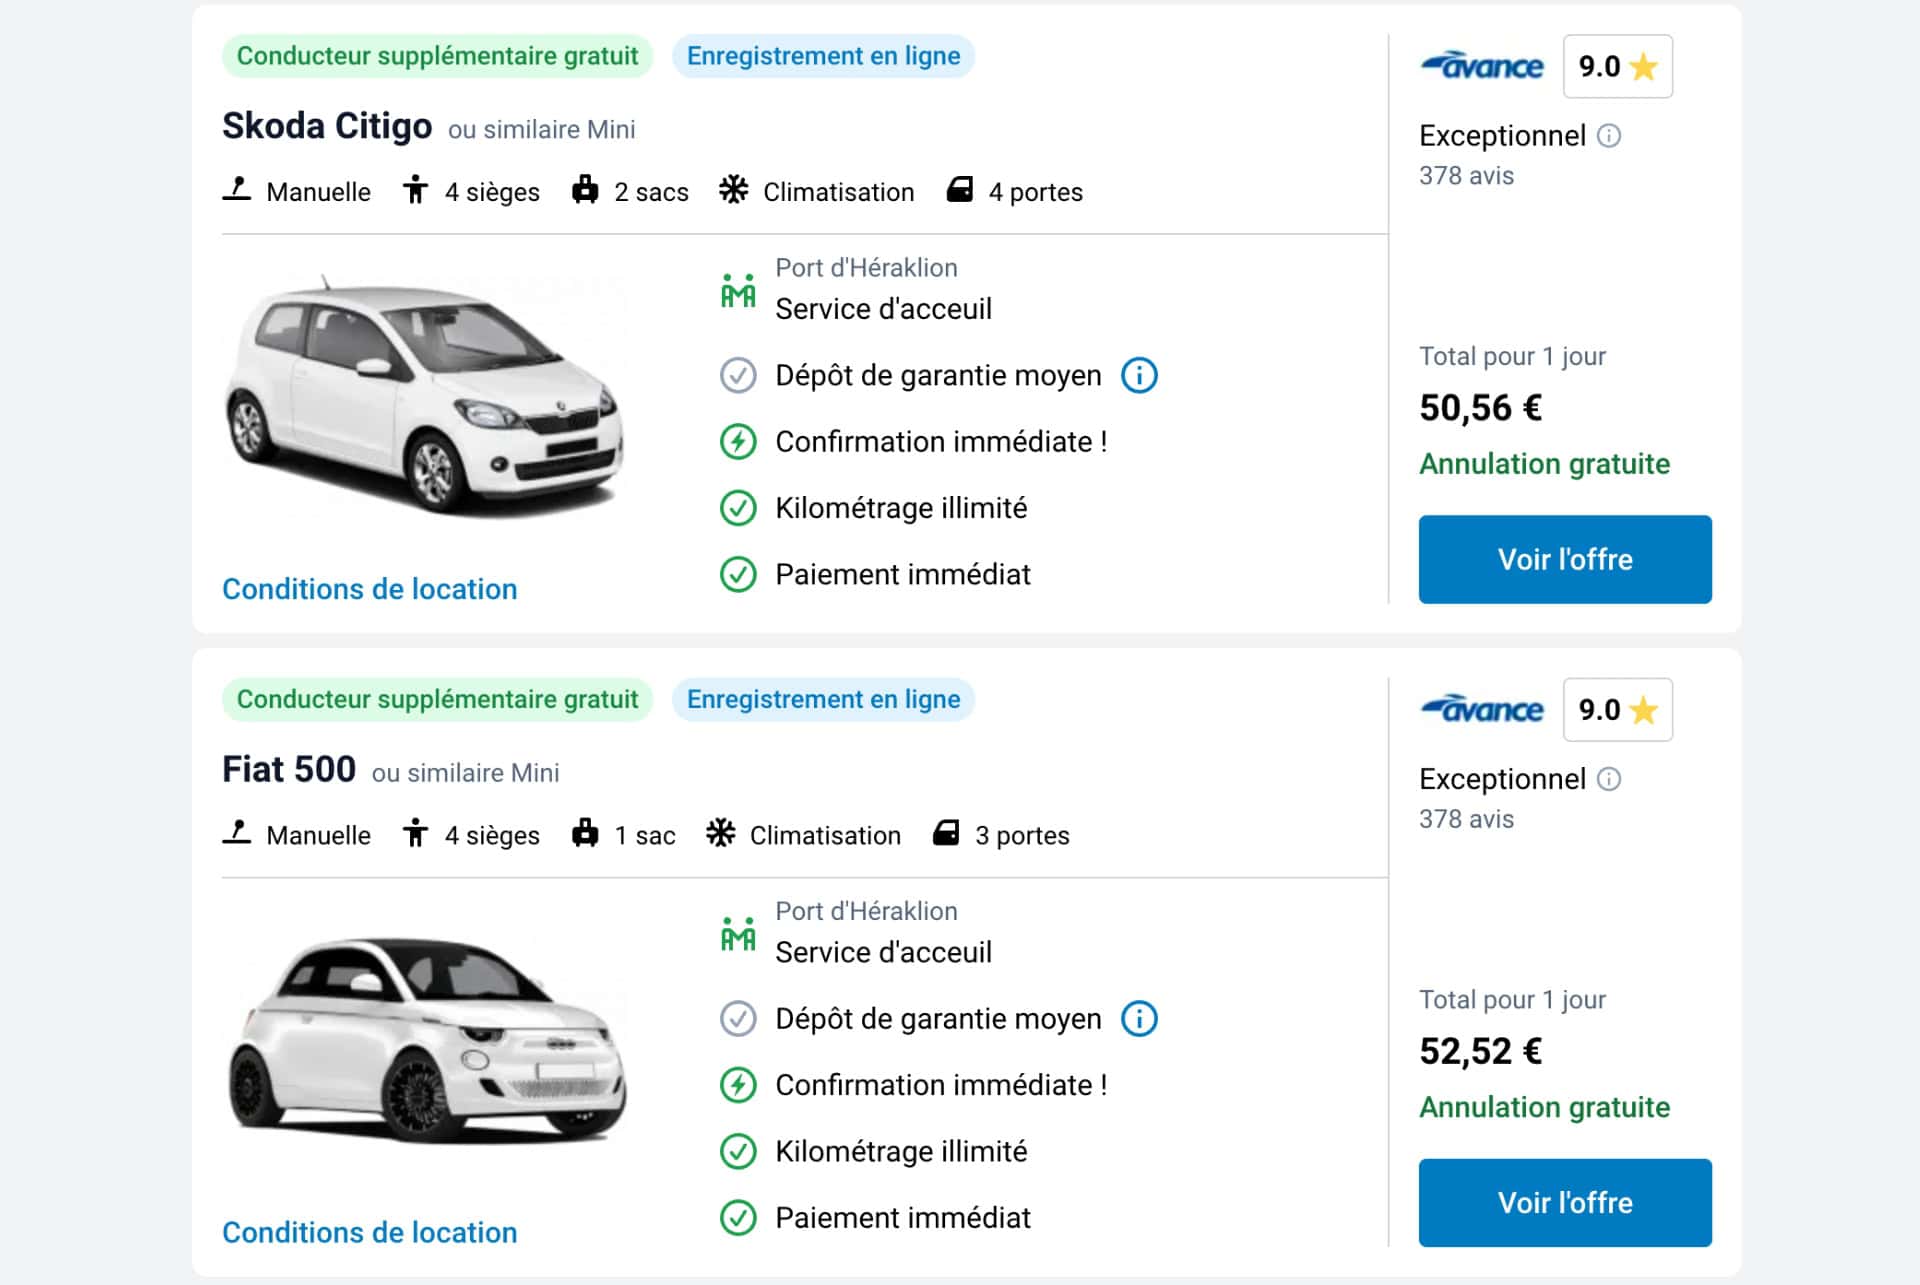Click the 9.0 star rating badge on Skoda Citigo
Viewport: 1920px width, 1285px height.
coord(1617,67)
